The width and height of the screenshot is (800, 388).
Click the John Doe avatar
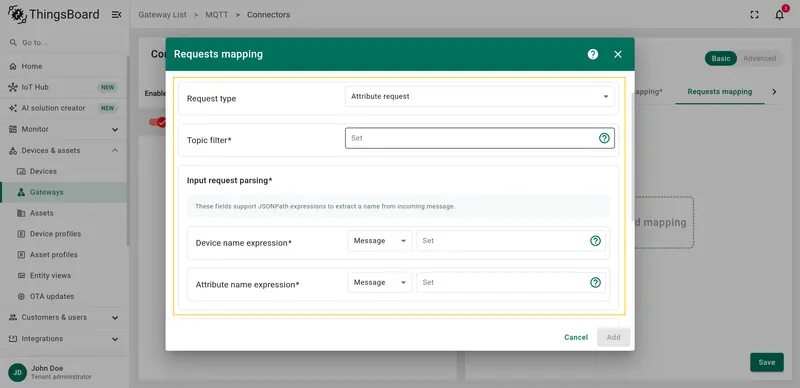coord(17,372)
